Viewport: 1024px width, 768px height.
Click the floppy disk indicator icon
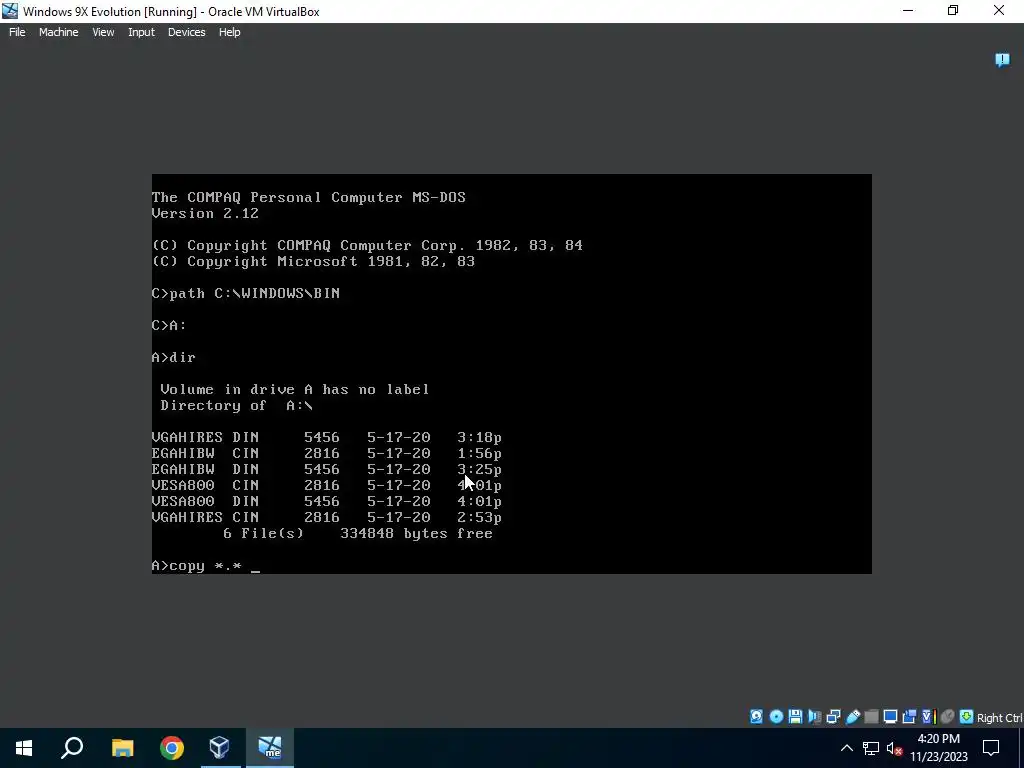(x=795, y=716)
